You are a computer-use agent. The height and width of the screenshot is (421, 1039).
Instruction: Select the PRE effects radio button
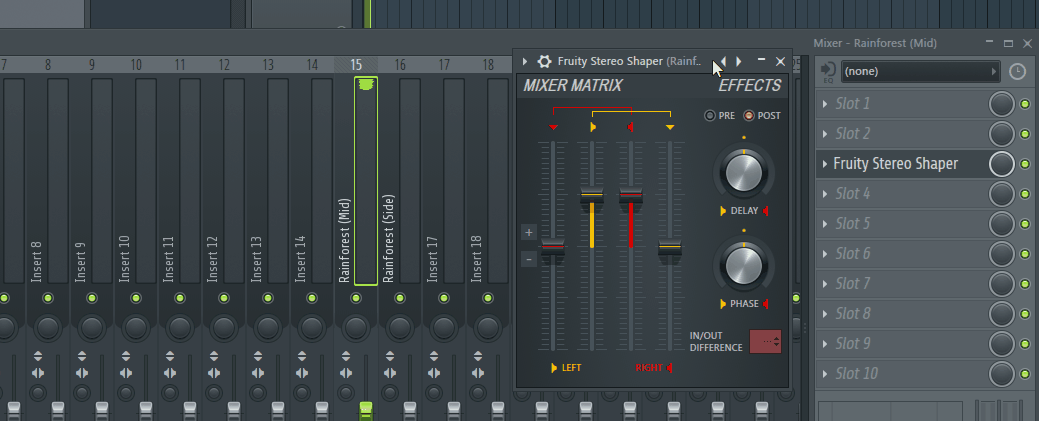[x=710, y=115]
